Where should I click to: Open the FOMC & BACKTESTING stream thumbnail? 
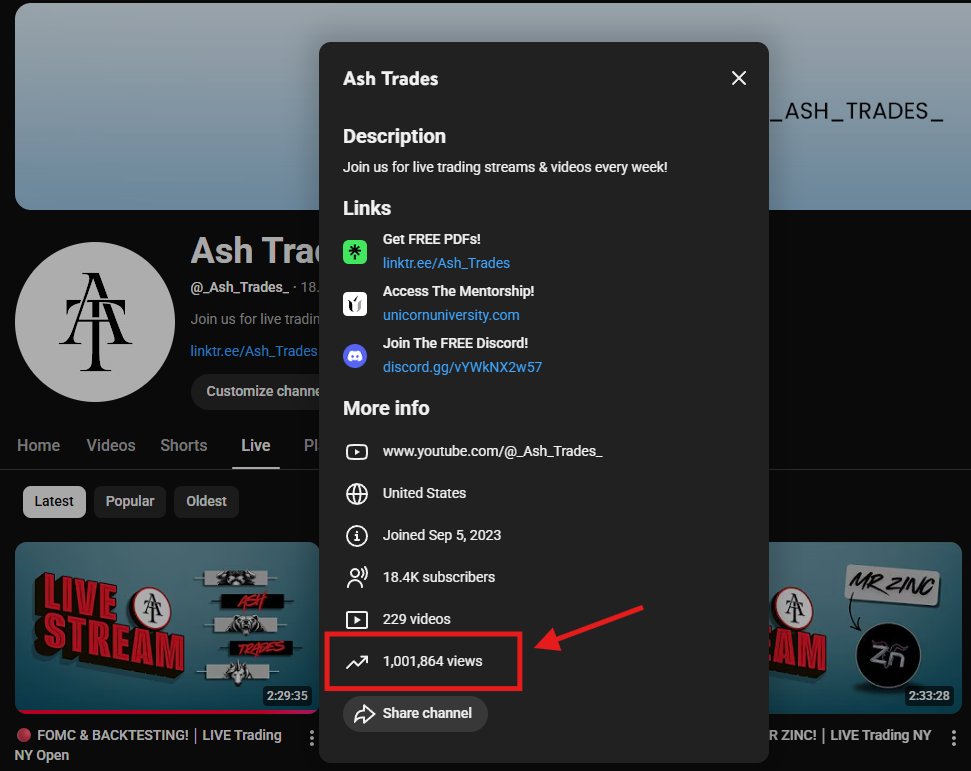point(167,627)
